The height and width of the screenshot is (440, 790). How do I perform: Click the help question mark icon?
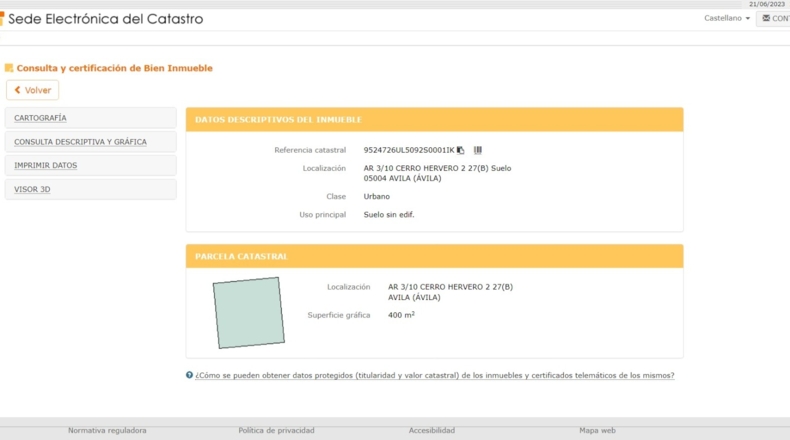pyautogui.click(x=189, y=375)
